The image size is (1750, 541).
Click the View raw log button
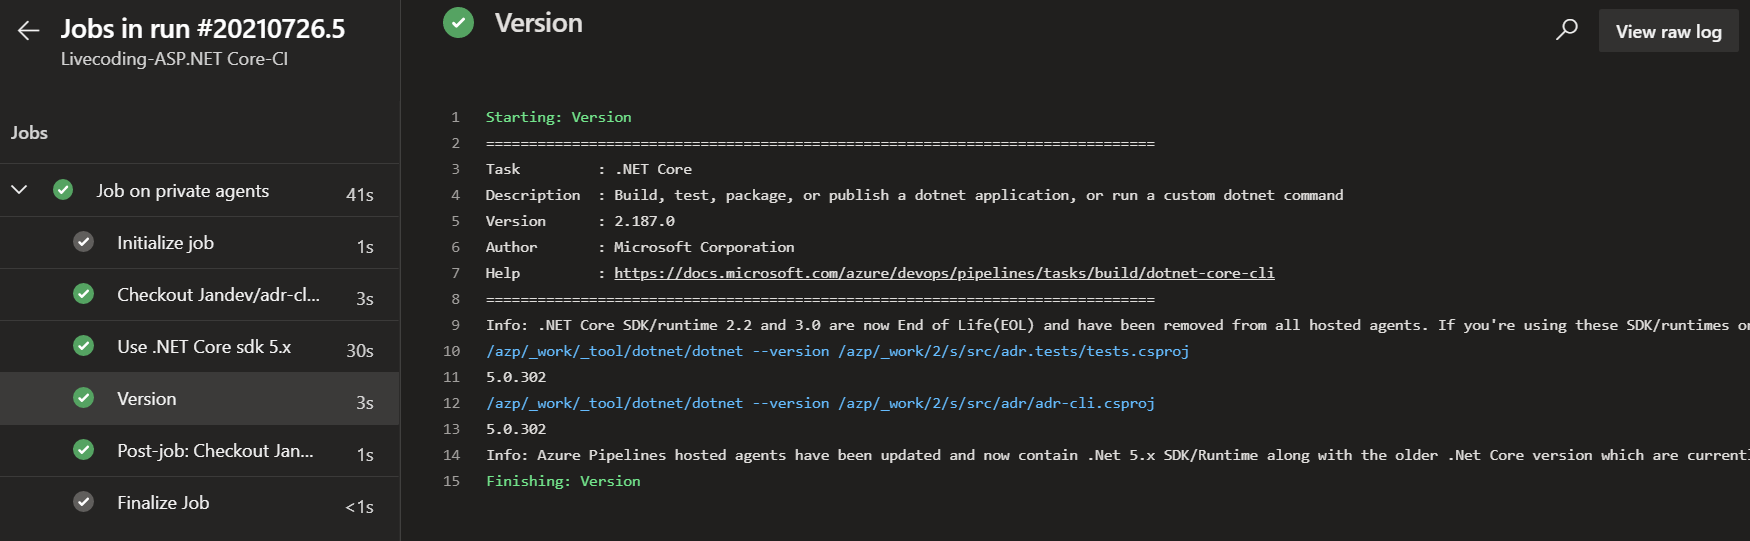click(1668, 31)
